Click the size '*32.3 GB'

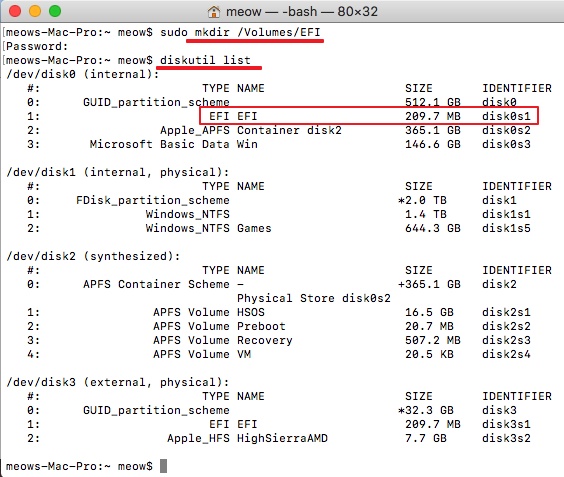(x=426, y=410)
